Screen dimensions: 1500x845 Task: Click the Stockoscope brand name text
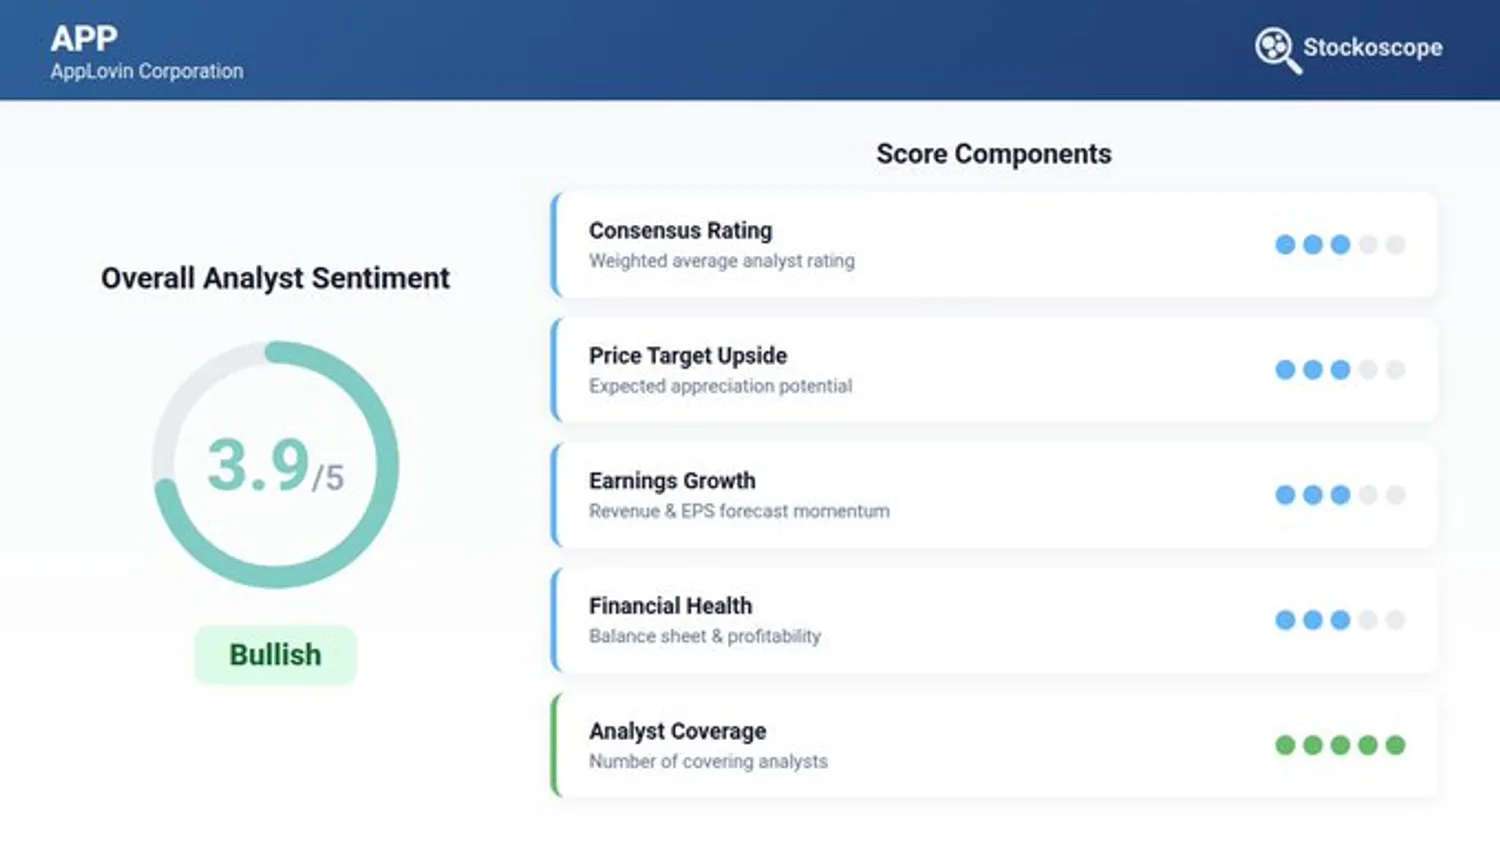[1372, 47]
